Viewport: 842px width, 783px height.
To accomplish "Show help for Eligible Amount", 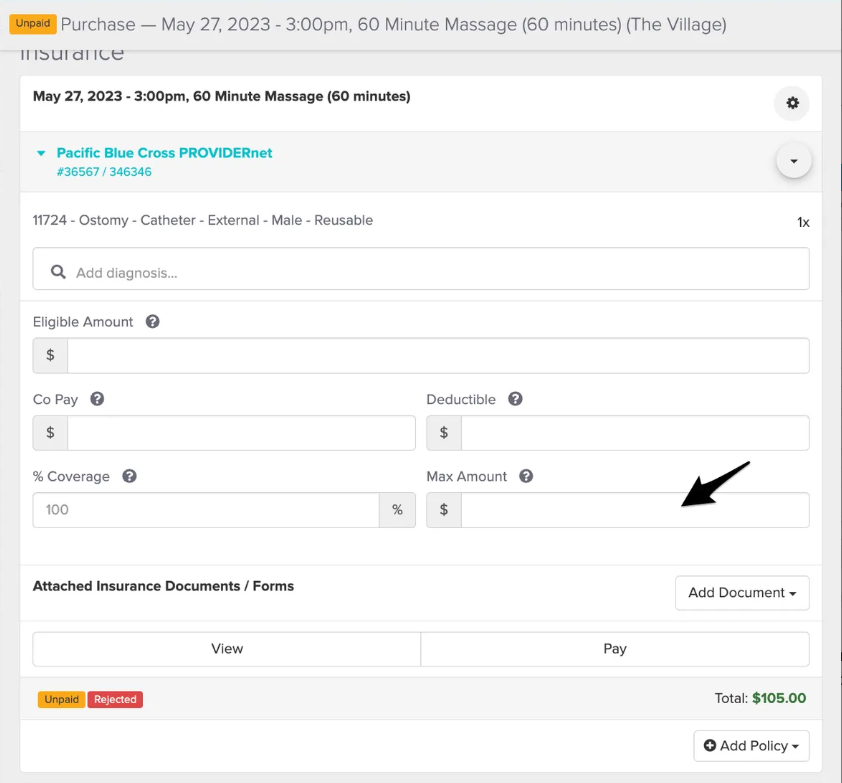I will (153, 322).
